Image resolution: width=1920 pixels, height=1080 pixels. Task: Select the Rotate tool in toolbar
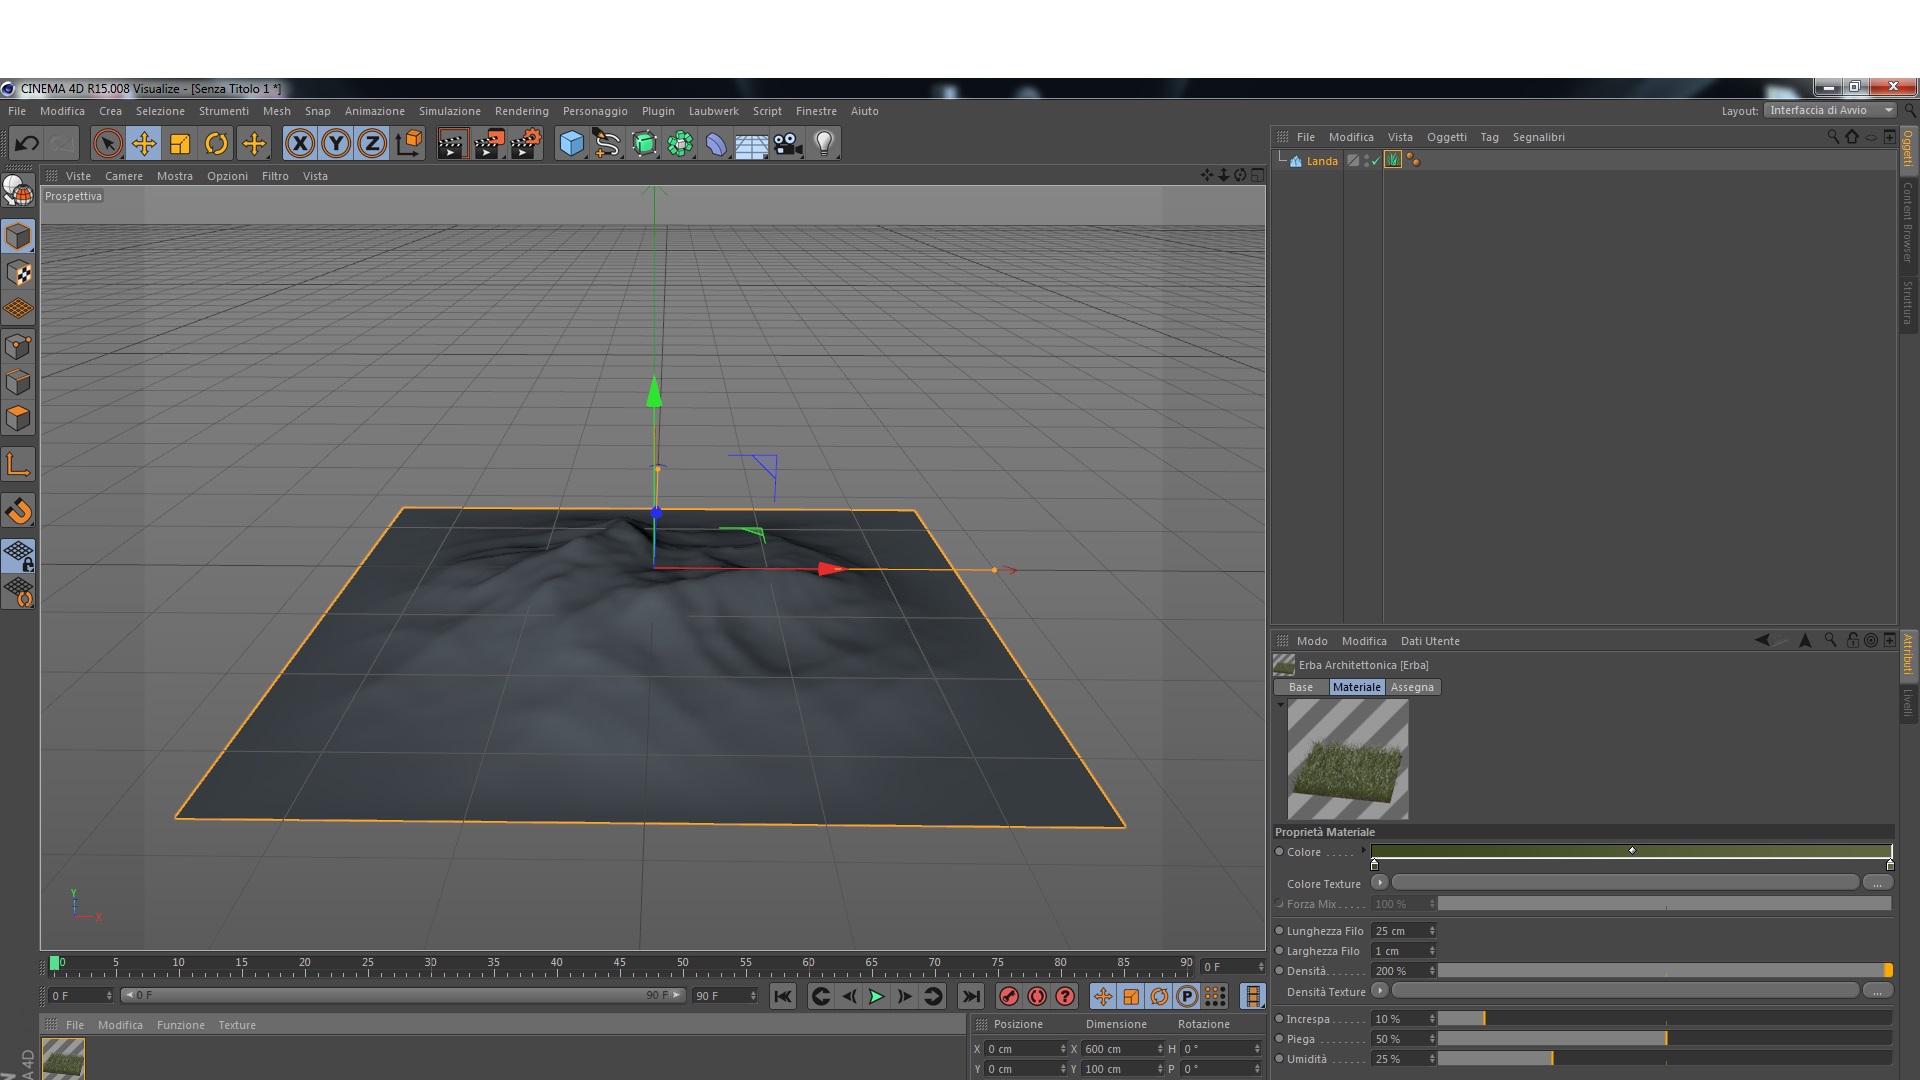click(x=216, y=144)
